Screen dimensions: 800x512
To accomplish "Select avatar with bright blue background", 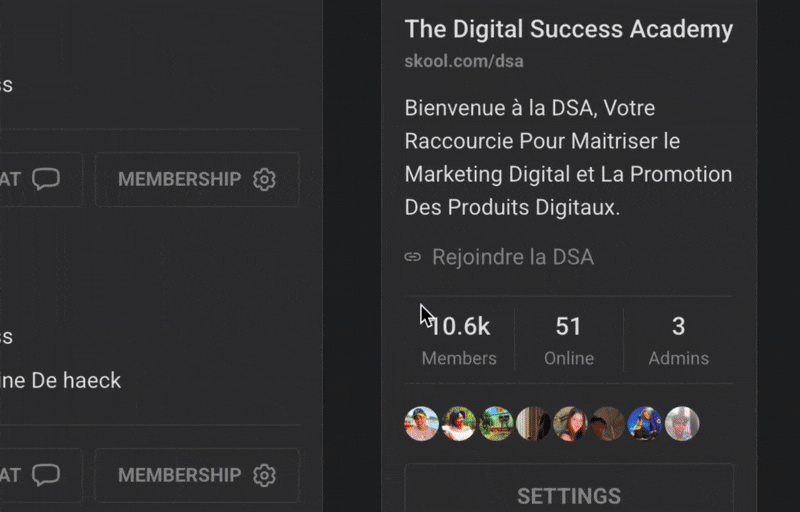I will pos(645,424).
